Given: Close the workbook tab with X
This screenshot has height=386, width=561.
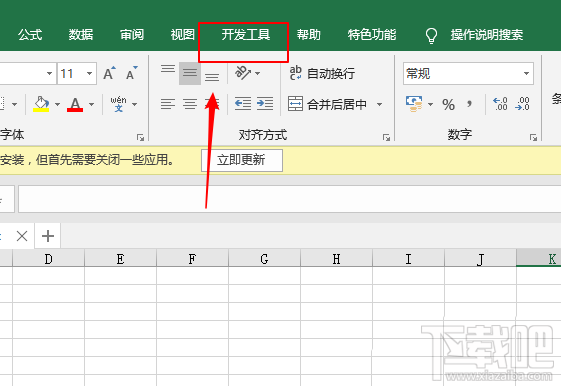Looking at the screenshot, I should (x=22, y=236).
